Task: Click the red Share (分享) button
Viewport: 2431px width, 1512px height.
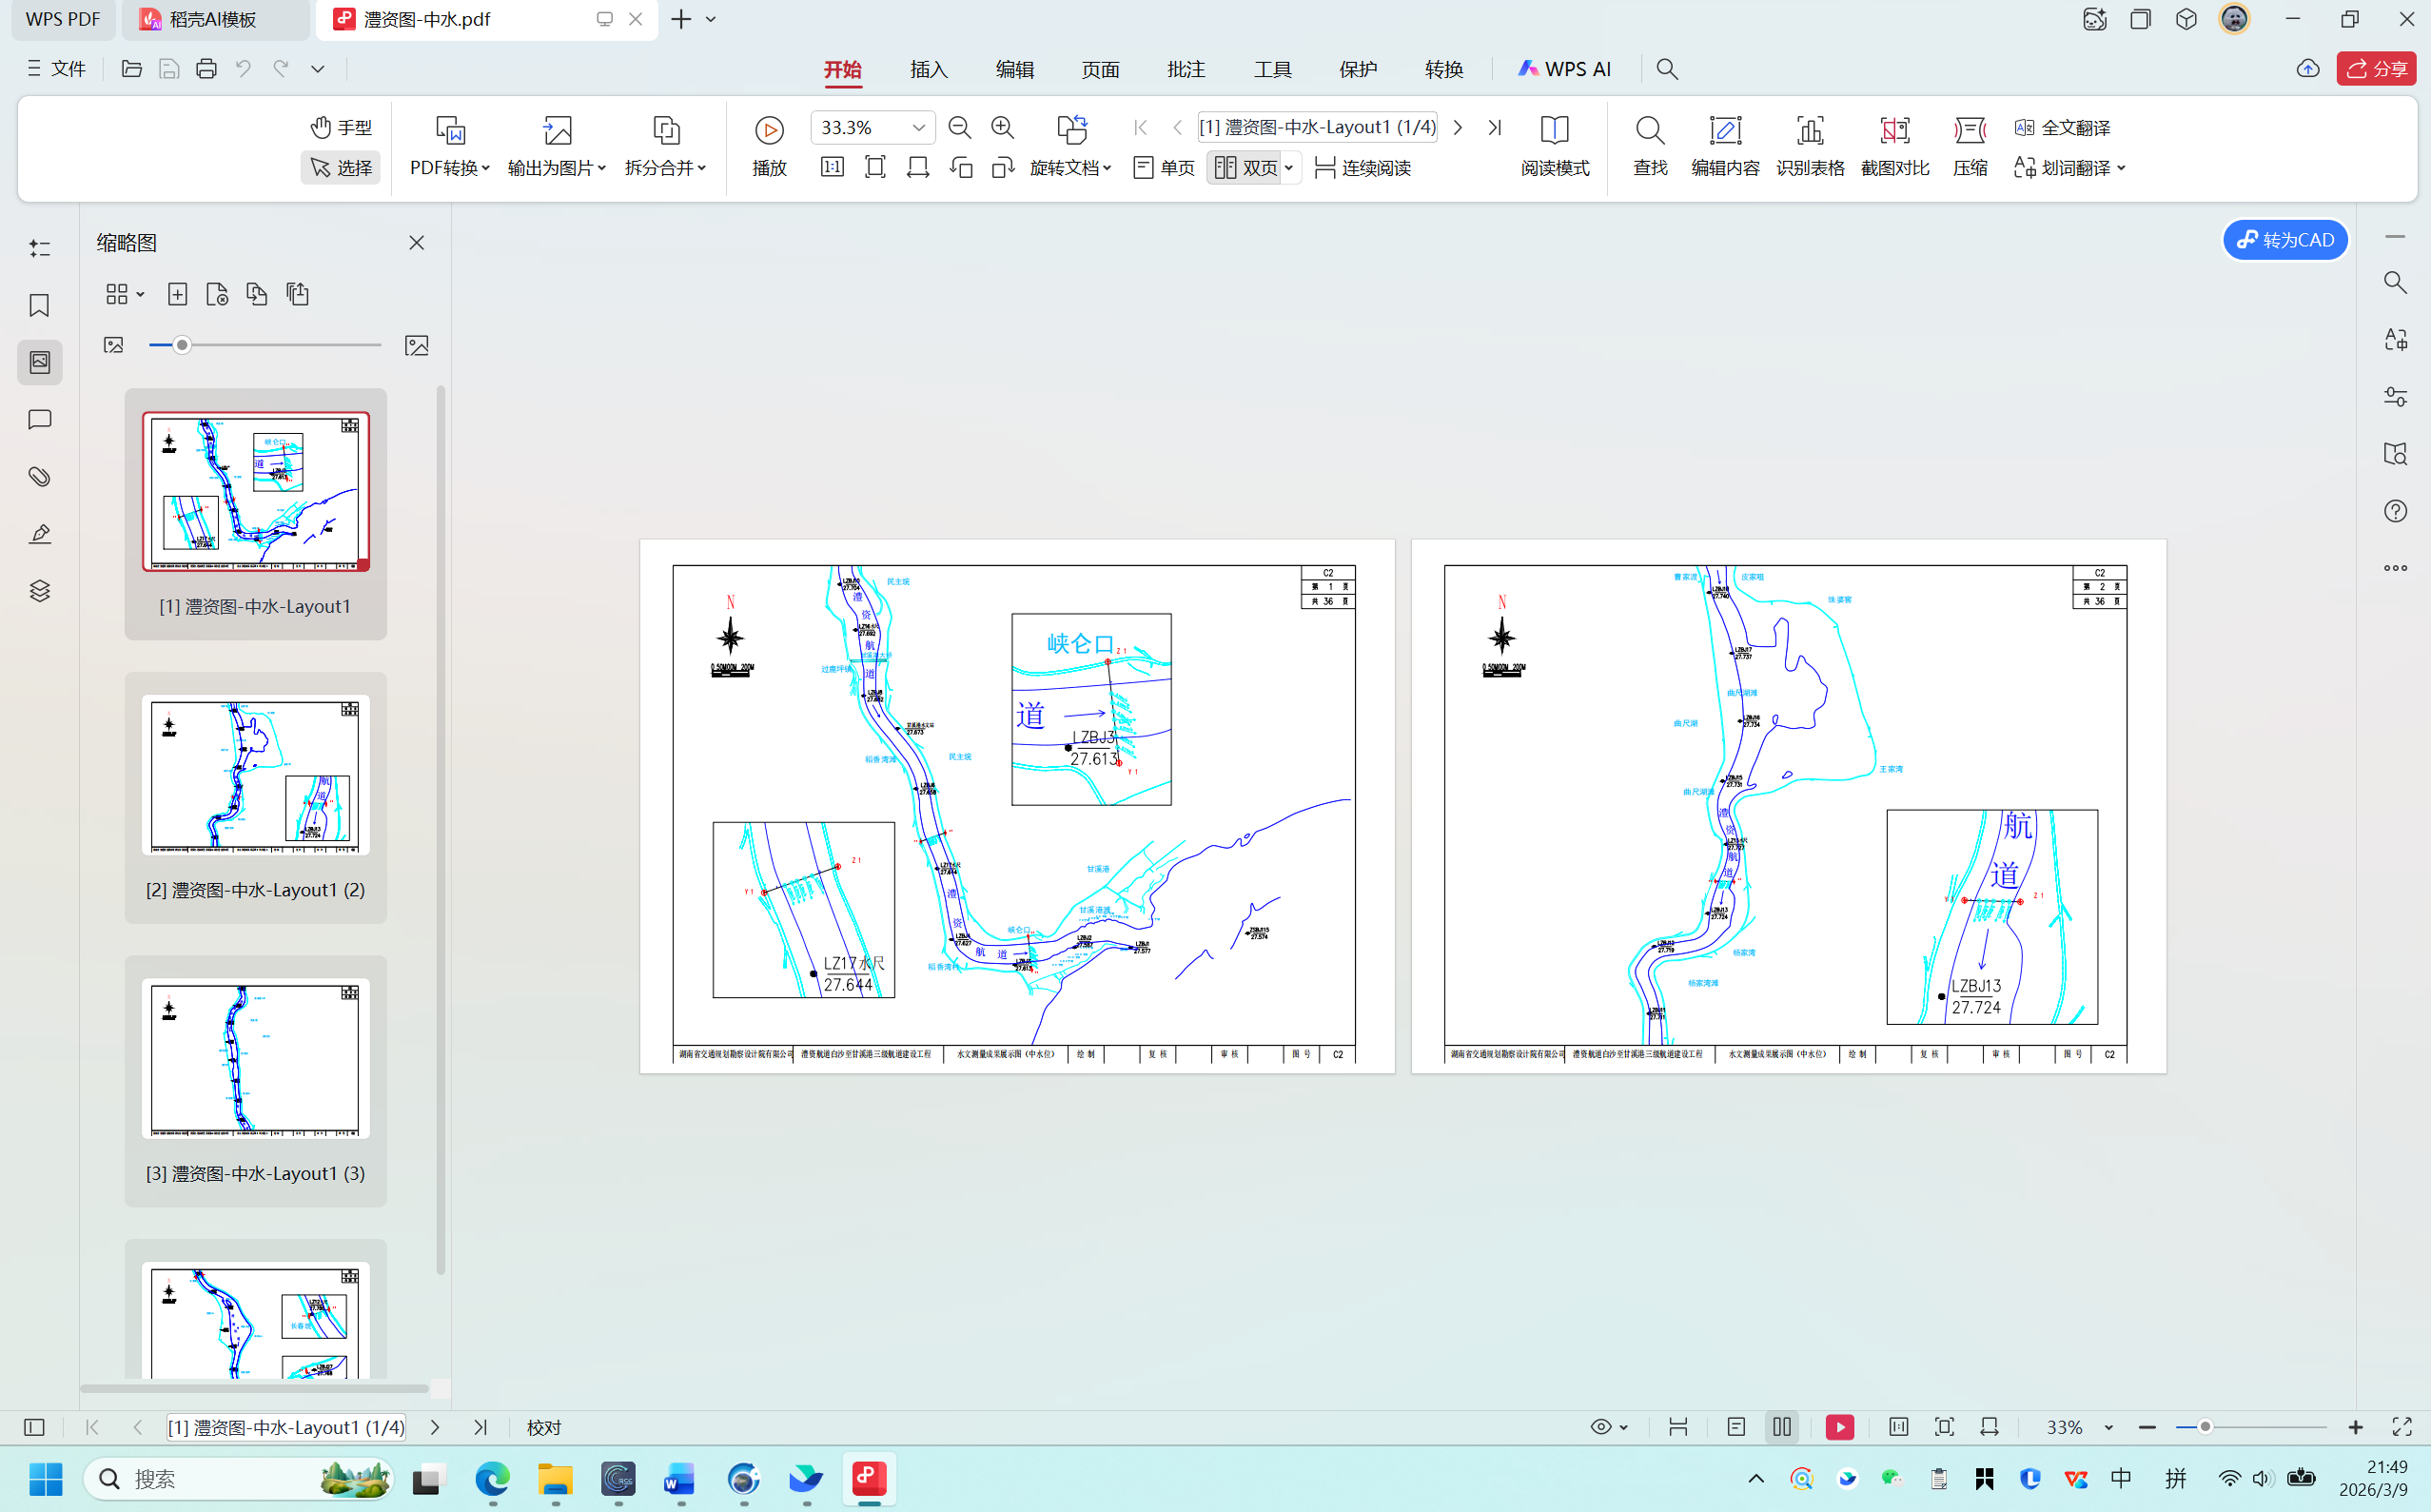Action: coord(2376,69)
